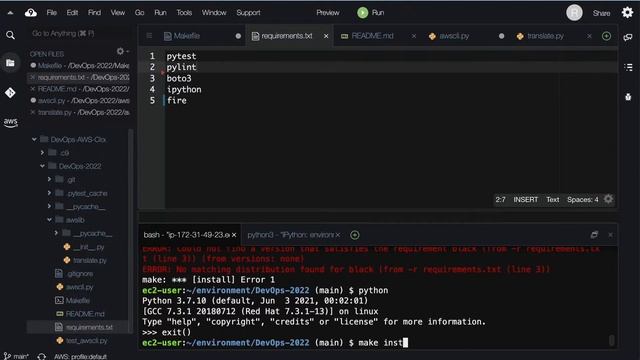The width and height of the screenshot is (640, 360).
Task: Open the Environment files panel icon
Action: tap(10, 63)
